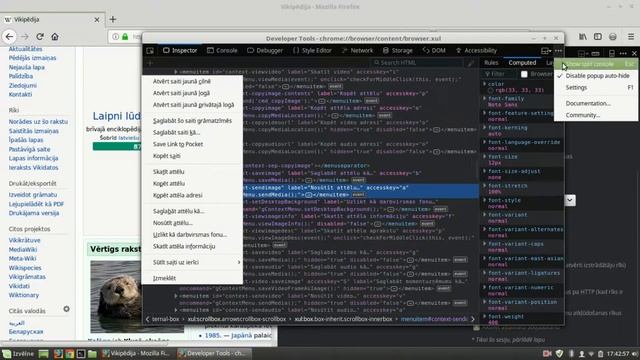Choose Save Link to Pocket context item
The image size is (640, 360).
[192, 144]
